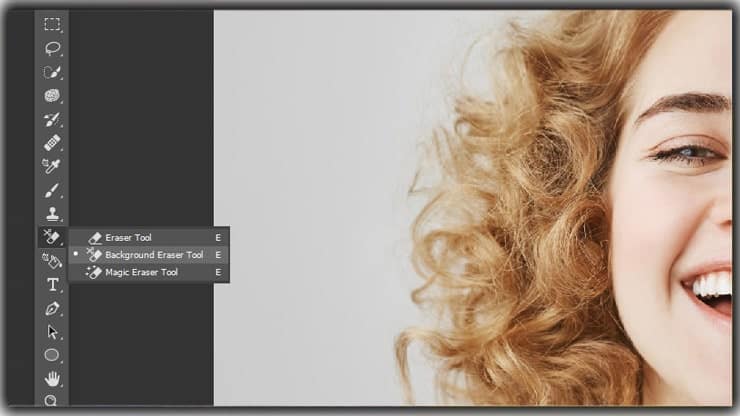Select the Type tool
Image resolution: width=740 pixels, height=416 pixels.
pyautogui.click(x=52, y=285)
